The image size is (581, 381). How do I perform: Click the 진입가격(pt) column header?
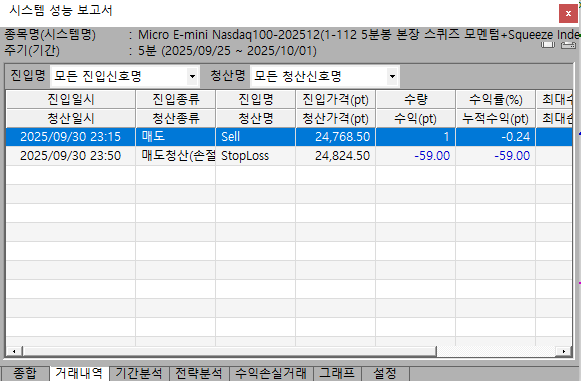pos(336,99)
